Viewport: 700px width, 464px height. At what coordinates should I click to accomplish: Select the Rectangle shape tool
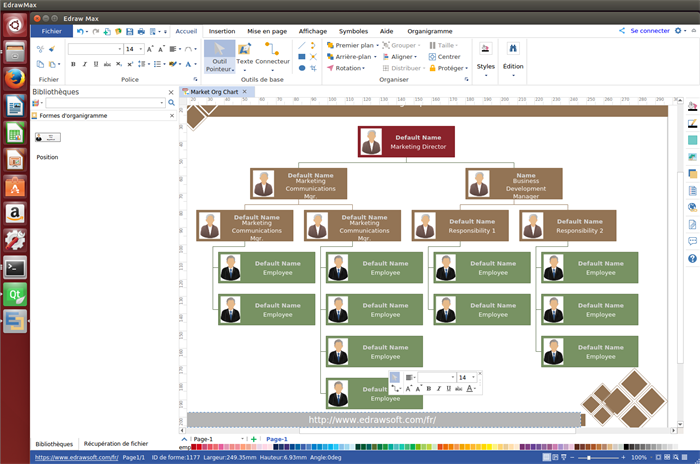[302, 57]
